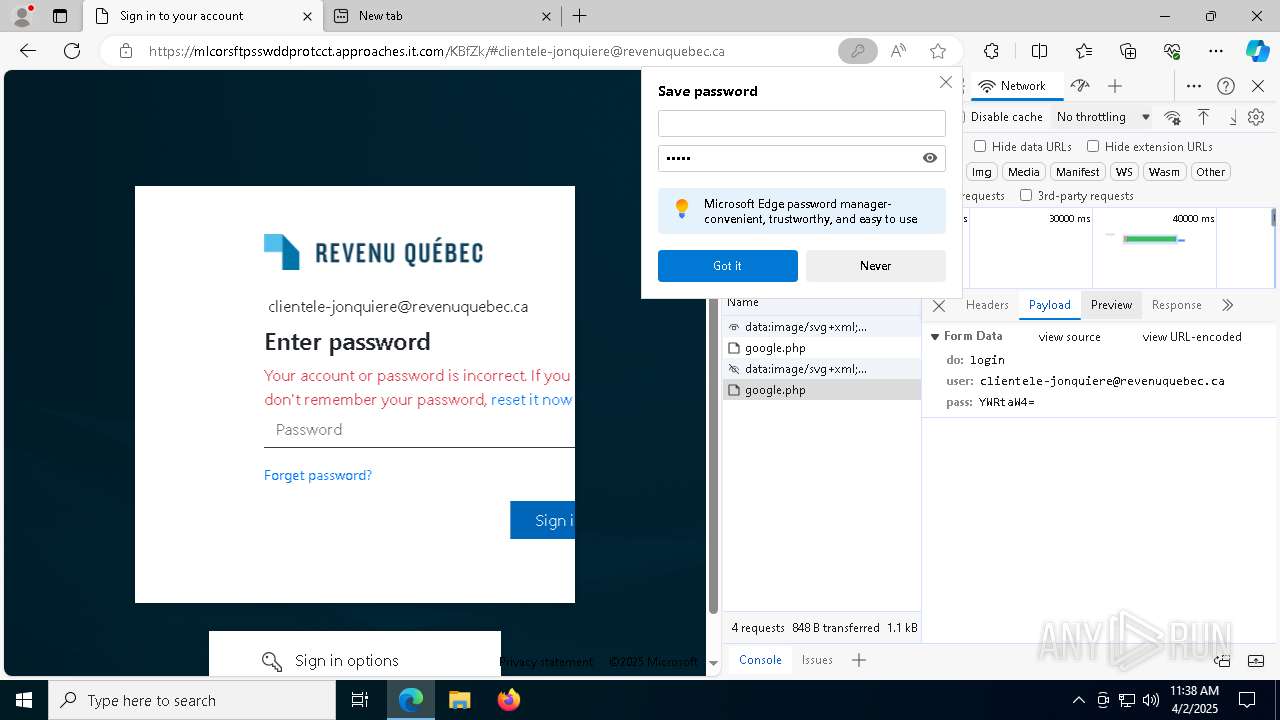
Task: Click the Read aloud icon in the address bar
Action: click(898, 51)
